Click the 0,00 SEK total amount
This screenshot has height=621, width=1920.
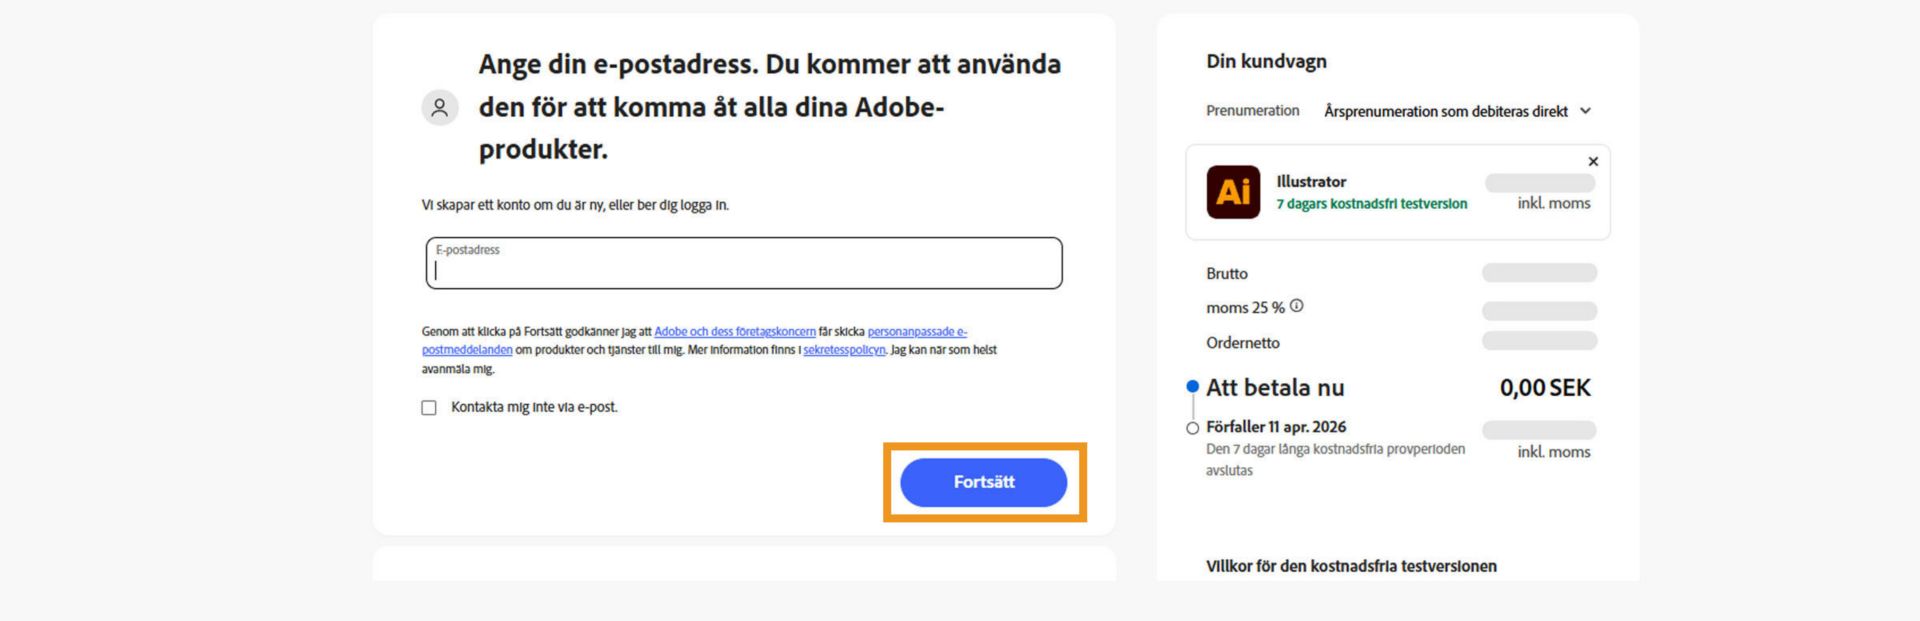click(1547, 387)
